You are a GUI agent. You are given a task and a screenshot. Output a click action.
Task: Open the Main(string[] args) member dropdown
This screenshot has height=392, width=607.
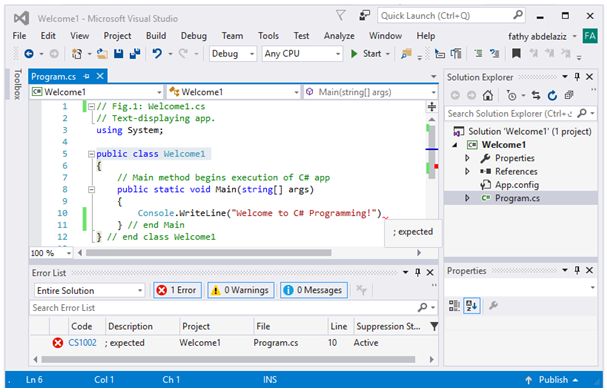point(371,92)
